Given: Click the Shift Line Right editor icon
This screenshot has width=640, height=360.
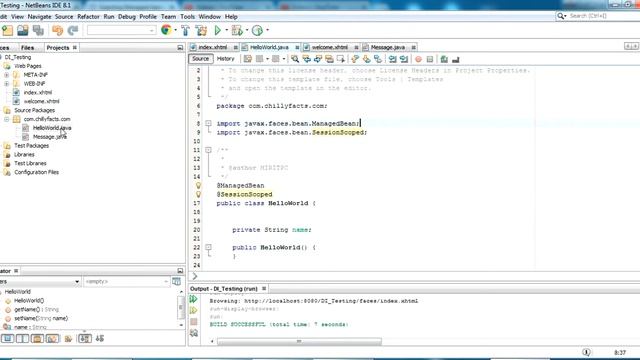Looking at the screenshot, I should pos(404,59).
